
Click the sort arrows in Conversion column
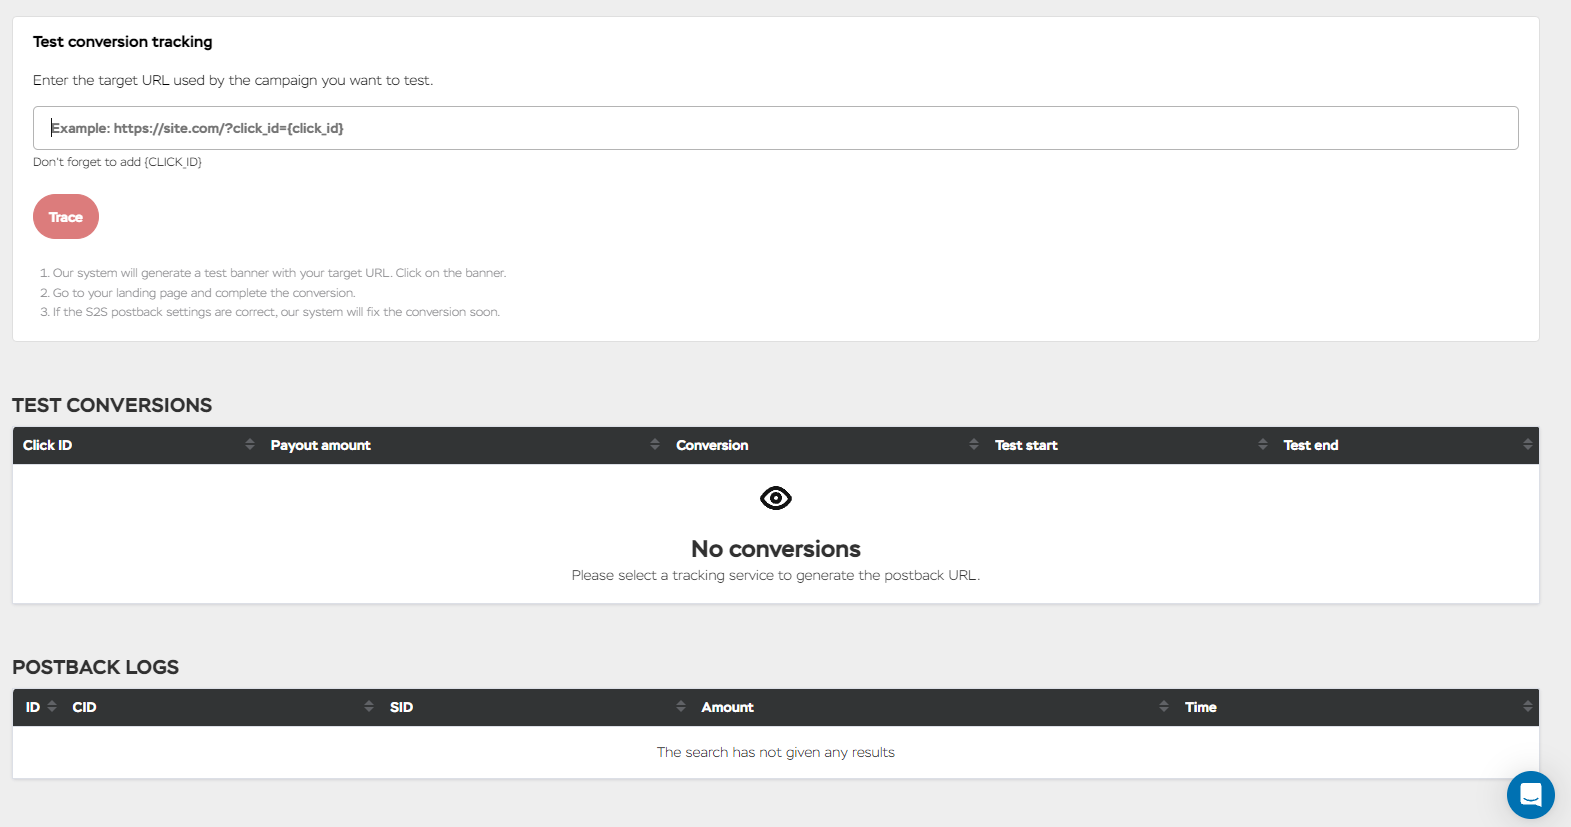(x=973, y=445)
